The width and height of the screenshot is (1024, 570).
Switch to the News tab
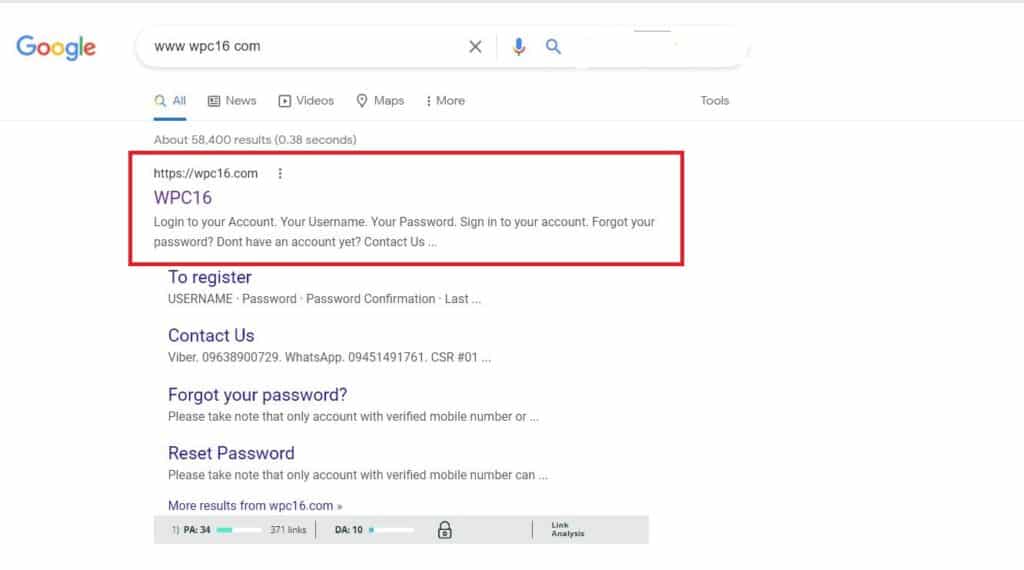tap(232, 101)
